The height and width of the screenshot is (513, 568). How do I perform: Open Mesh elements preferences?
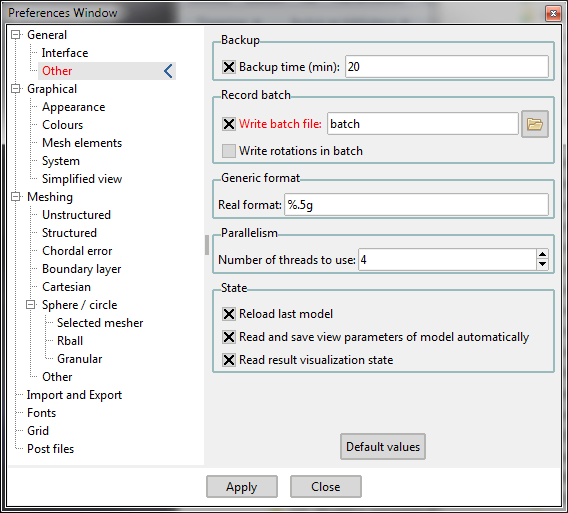click(82, 143)
